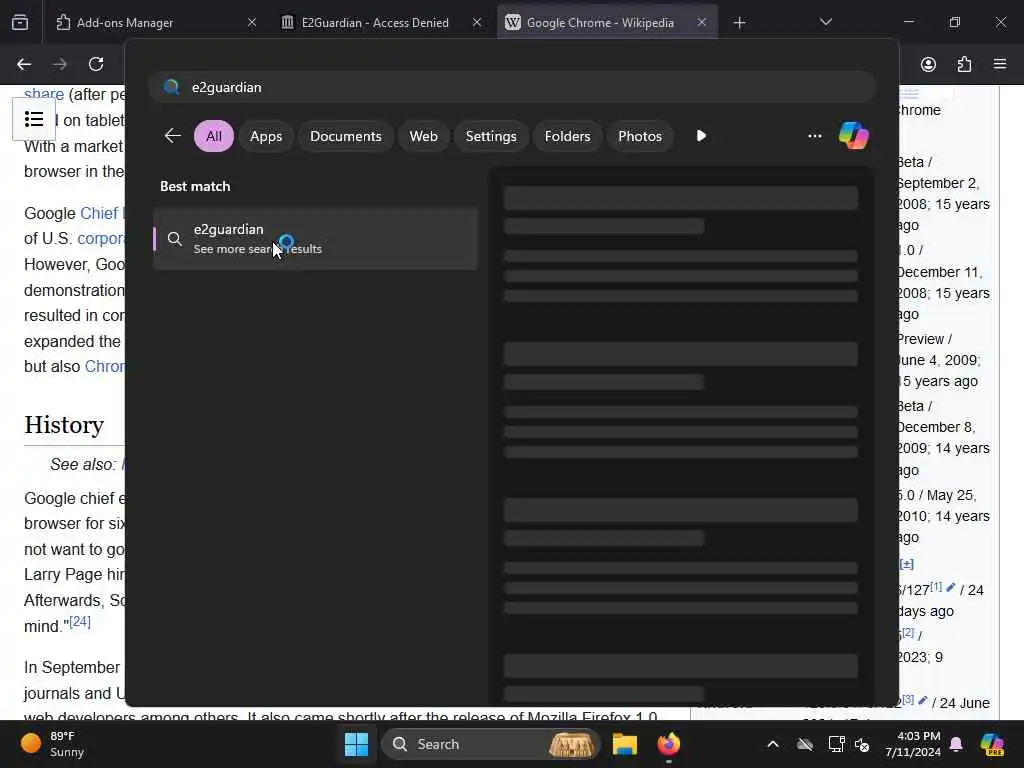Expand the list all tabs chevron
1024x768 pixels.
tap(825, 22)
